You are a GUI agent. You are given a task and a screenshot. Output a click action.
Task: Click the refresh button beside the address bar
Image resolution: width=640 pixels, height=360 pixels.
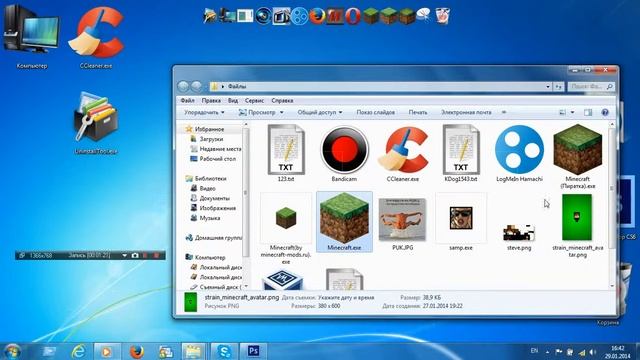coord(558,87)
